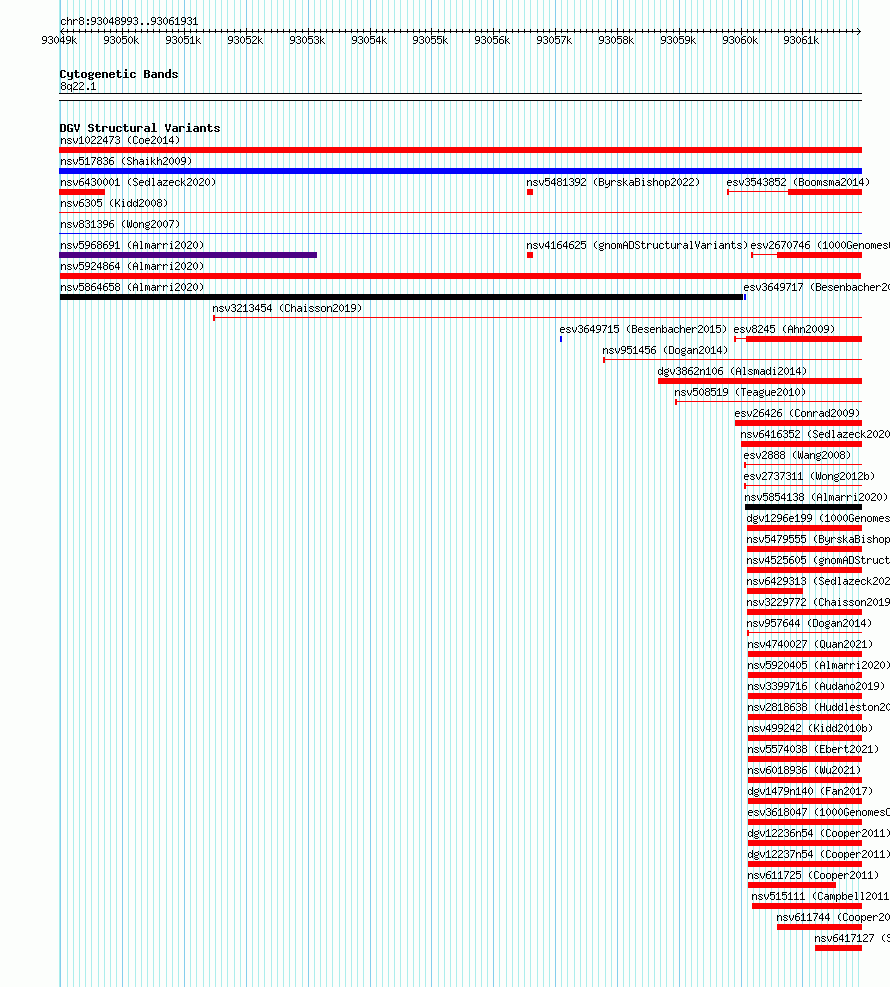Click nsv3399716 (Audano2019) label
The width and height of the screenshot is (890, 987).
(x=816, y=686)
